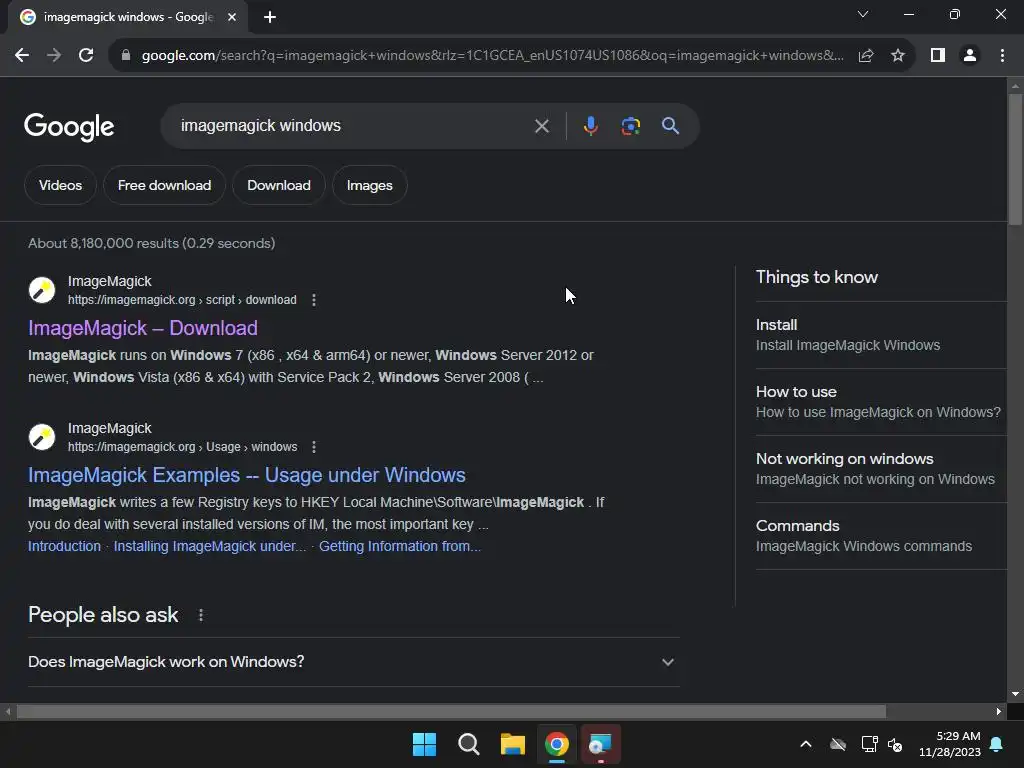
Task: Open network tray icon
Action: tap(869, 744)
